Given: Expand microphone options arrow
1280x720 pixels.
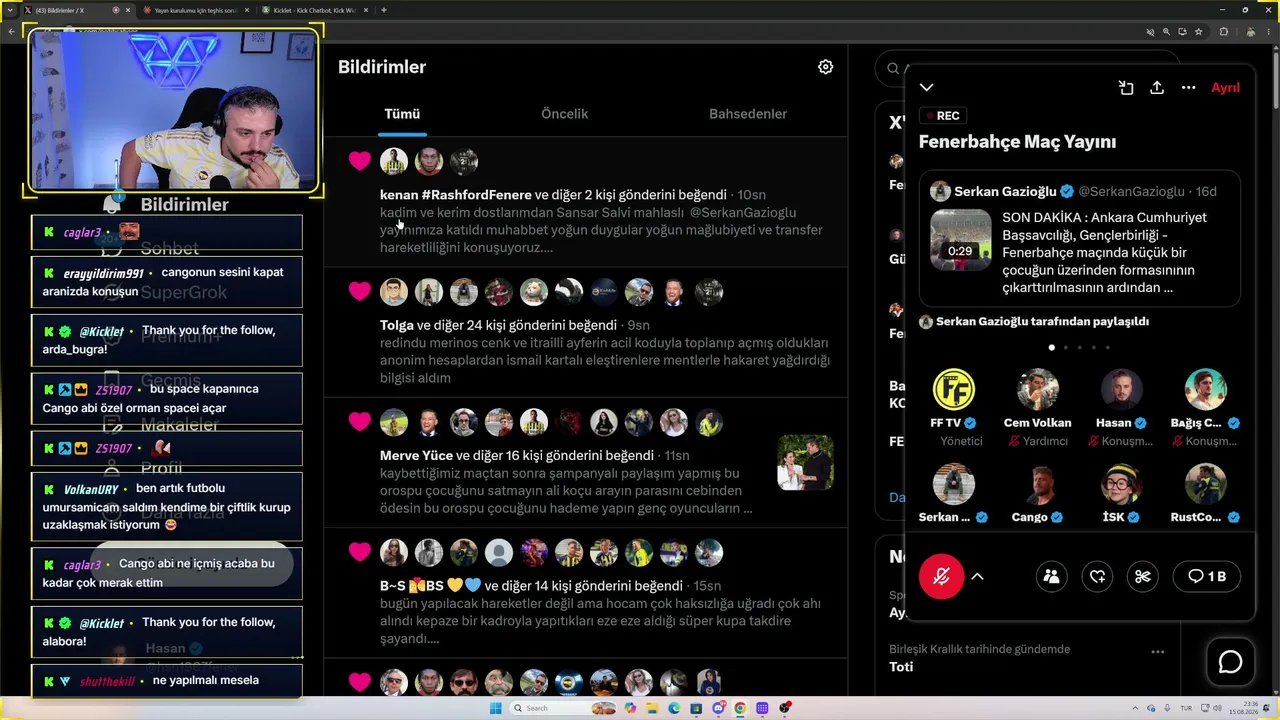Looking at the screenshot, I should click(977, 576).
